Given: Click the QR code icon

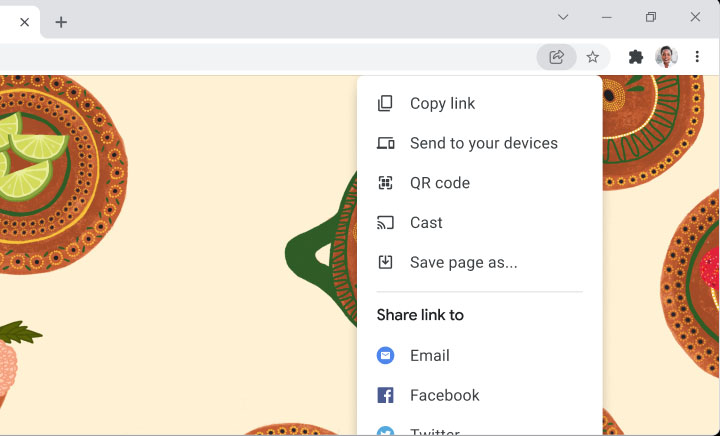Looking at the screenshot, I should 385,183.
